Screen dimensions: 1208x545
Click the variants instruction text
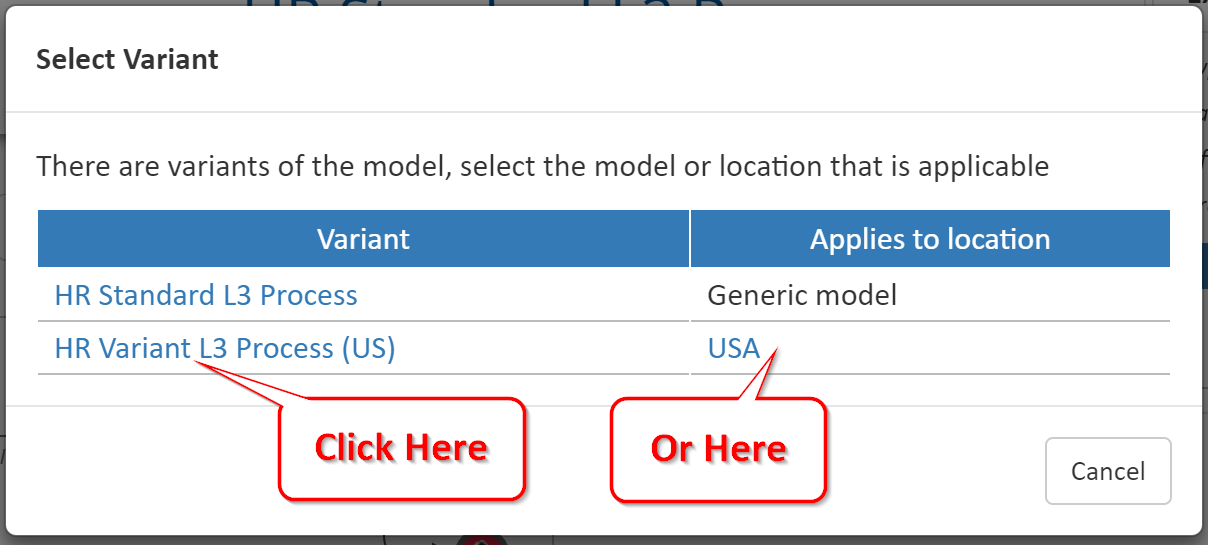point(542,166)
